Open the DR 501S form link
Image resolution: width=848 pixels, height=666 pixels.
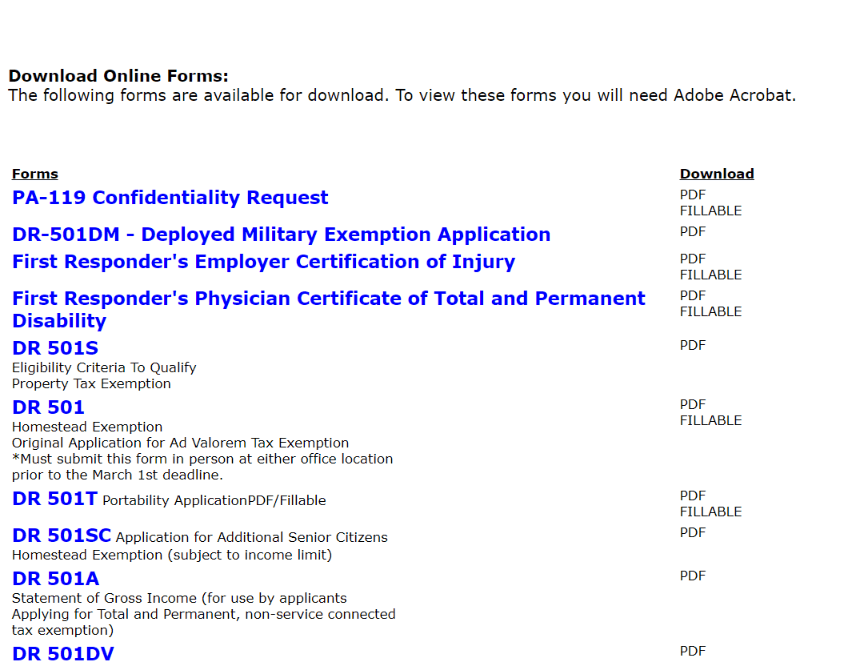[x=55, y=348]
